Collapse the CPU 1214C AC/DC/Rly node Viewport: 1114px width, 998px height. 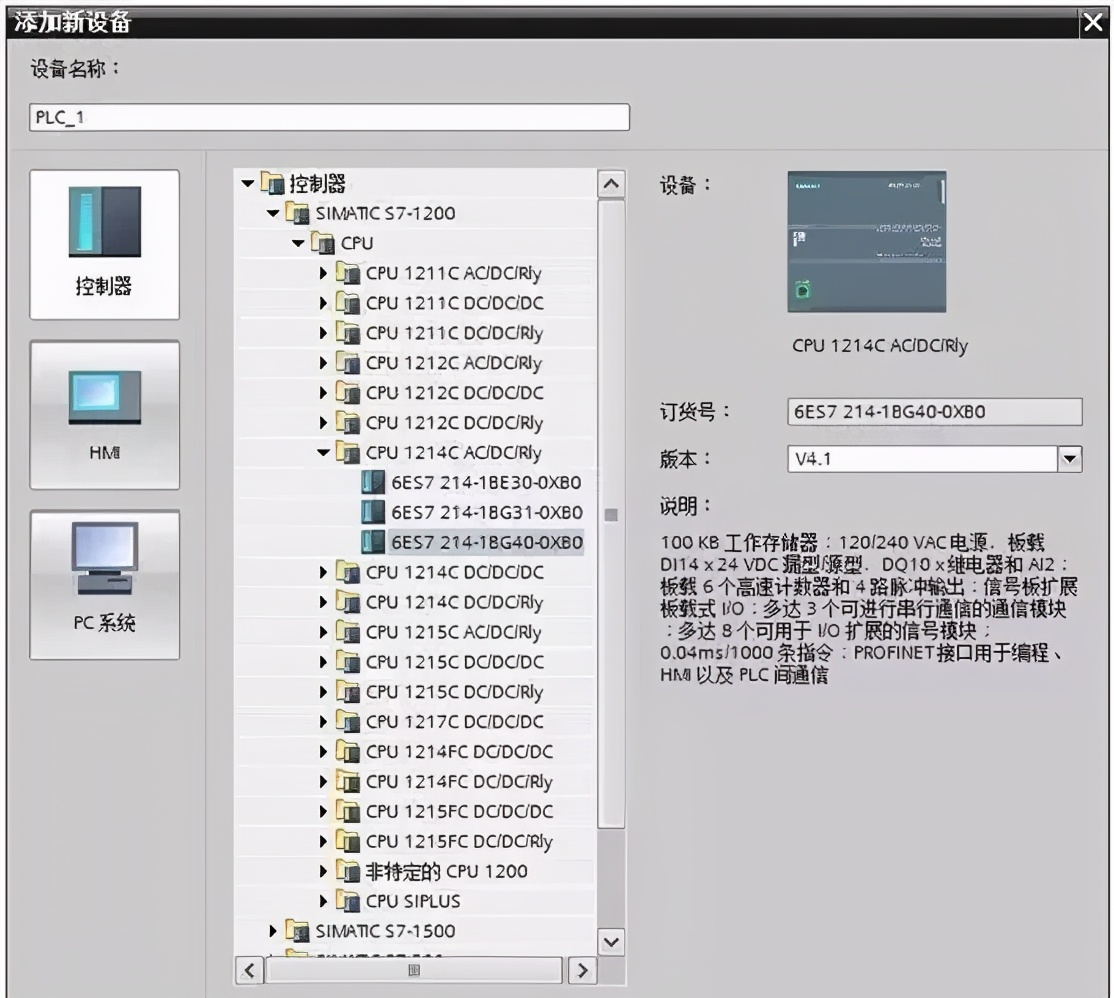pos(323,453)
